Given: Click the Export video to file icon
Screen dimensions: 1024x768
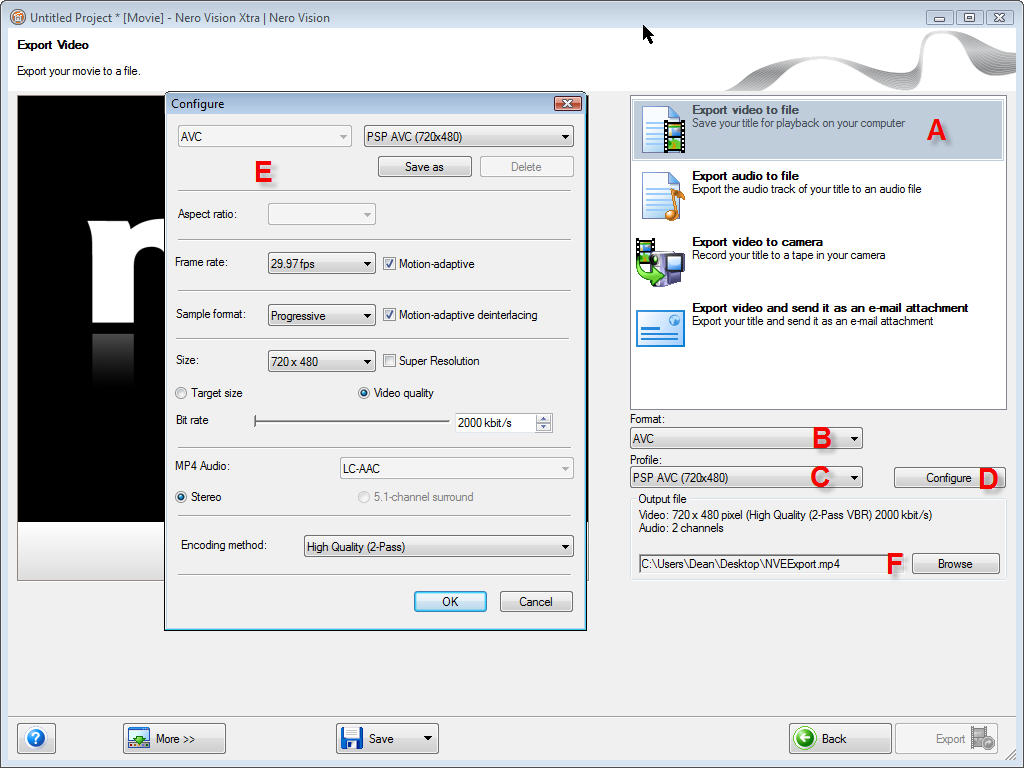Looking at the screenshot, I should [664, 129].
